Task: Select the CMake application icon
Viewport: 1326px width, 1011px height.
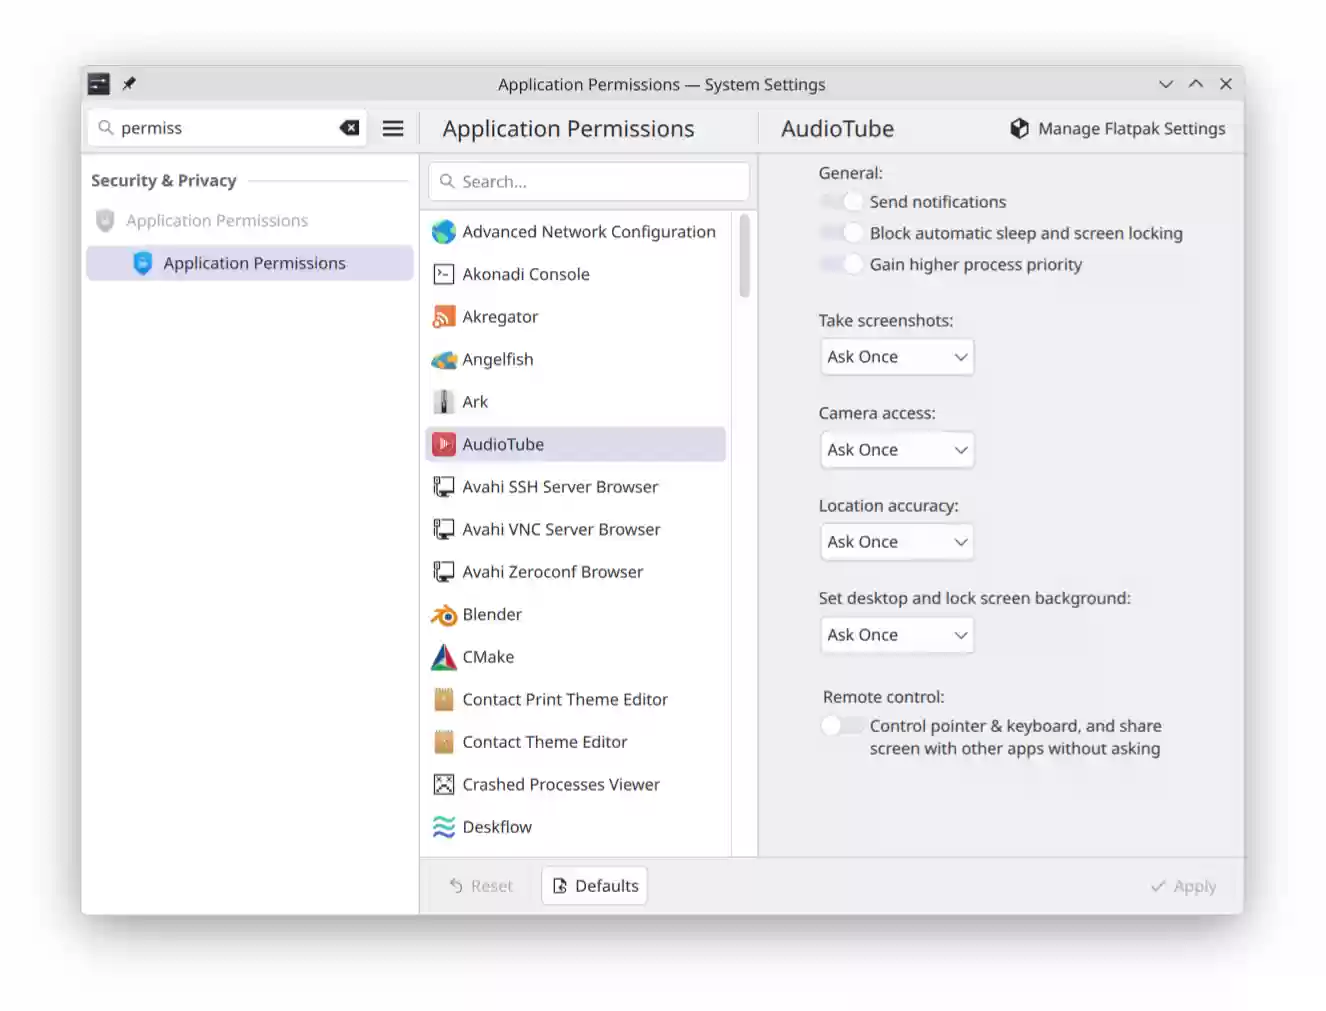Action: [443, 657]
